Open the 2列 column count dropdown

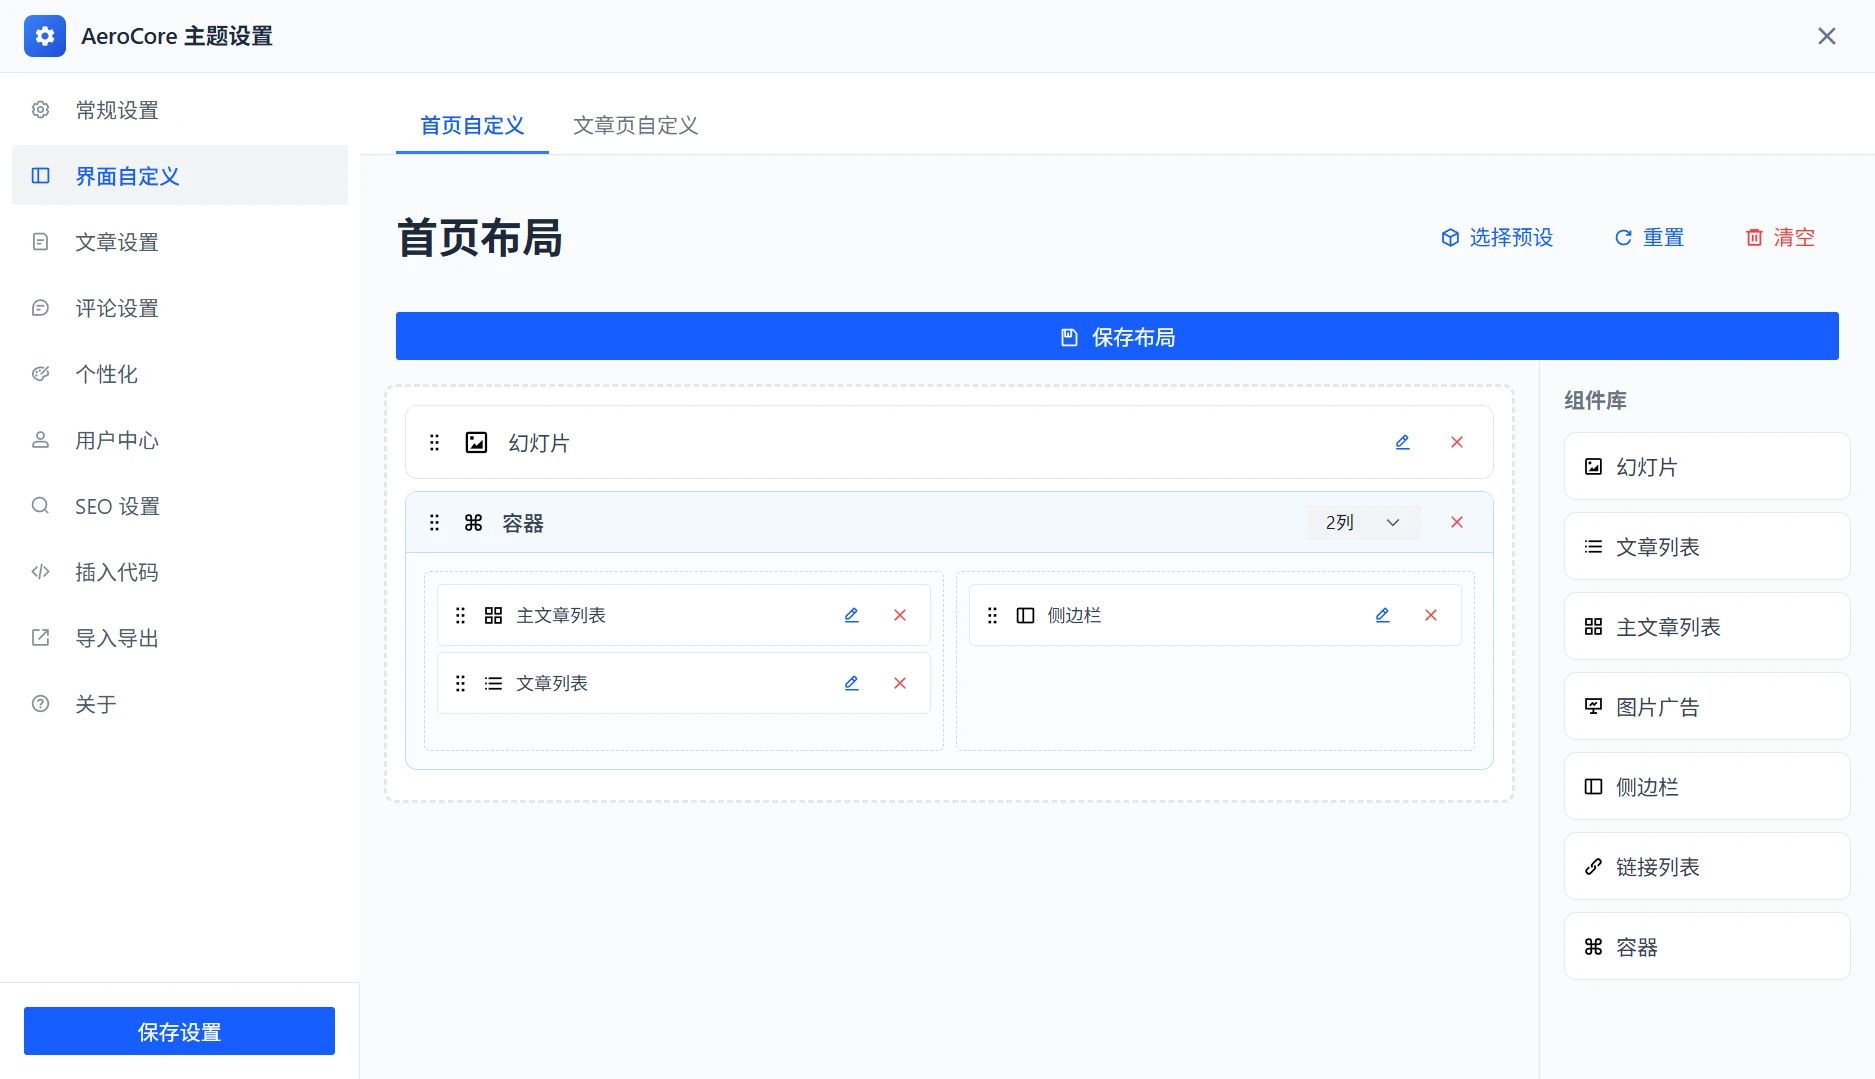pos(1362,521)
